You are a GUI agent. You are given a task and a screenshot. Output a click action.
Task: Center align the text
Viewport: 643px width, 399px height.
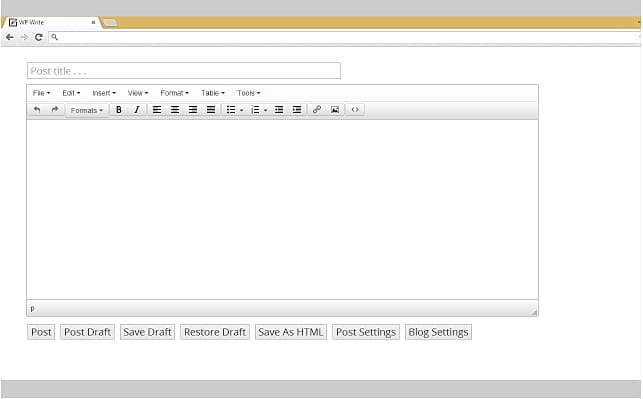(175, 110)
